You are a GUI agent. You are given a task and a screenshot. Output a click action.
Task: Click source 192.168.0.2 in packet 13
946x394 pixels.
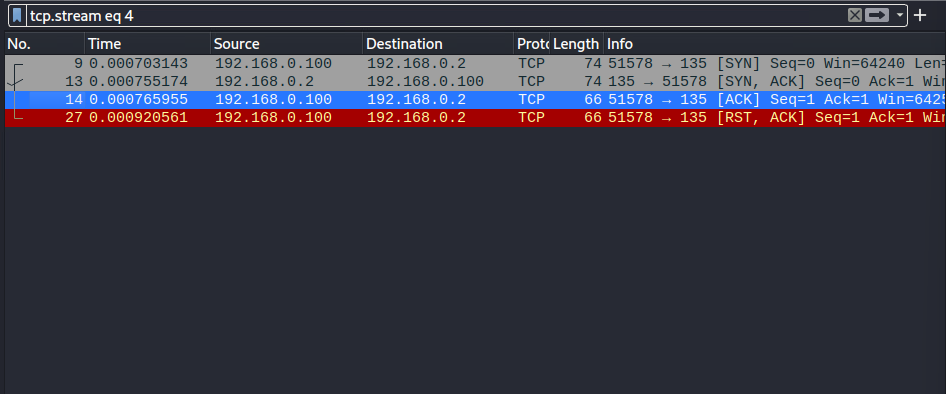click(264, 81)
